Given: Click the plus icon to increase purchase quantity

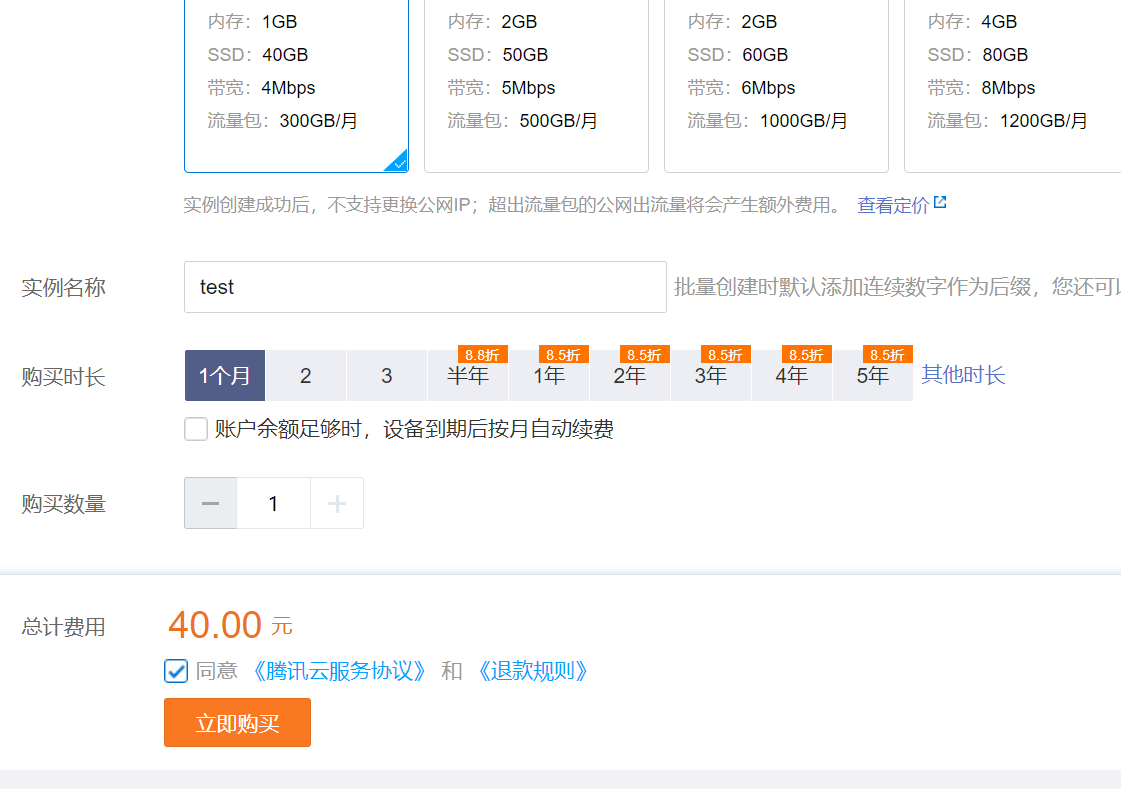Looking at the screenshot, I should tap(337, 503).
